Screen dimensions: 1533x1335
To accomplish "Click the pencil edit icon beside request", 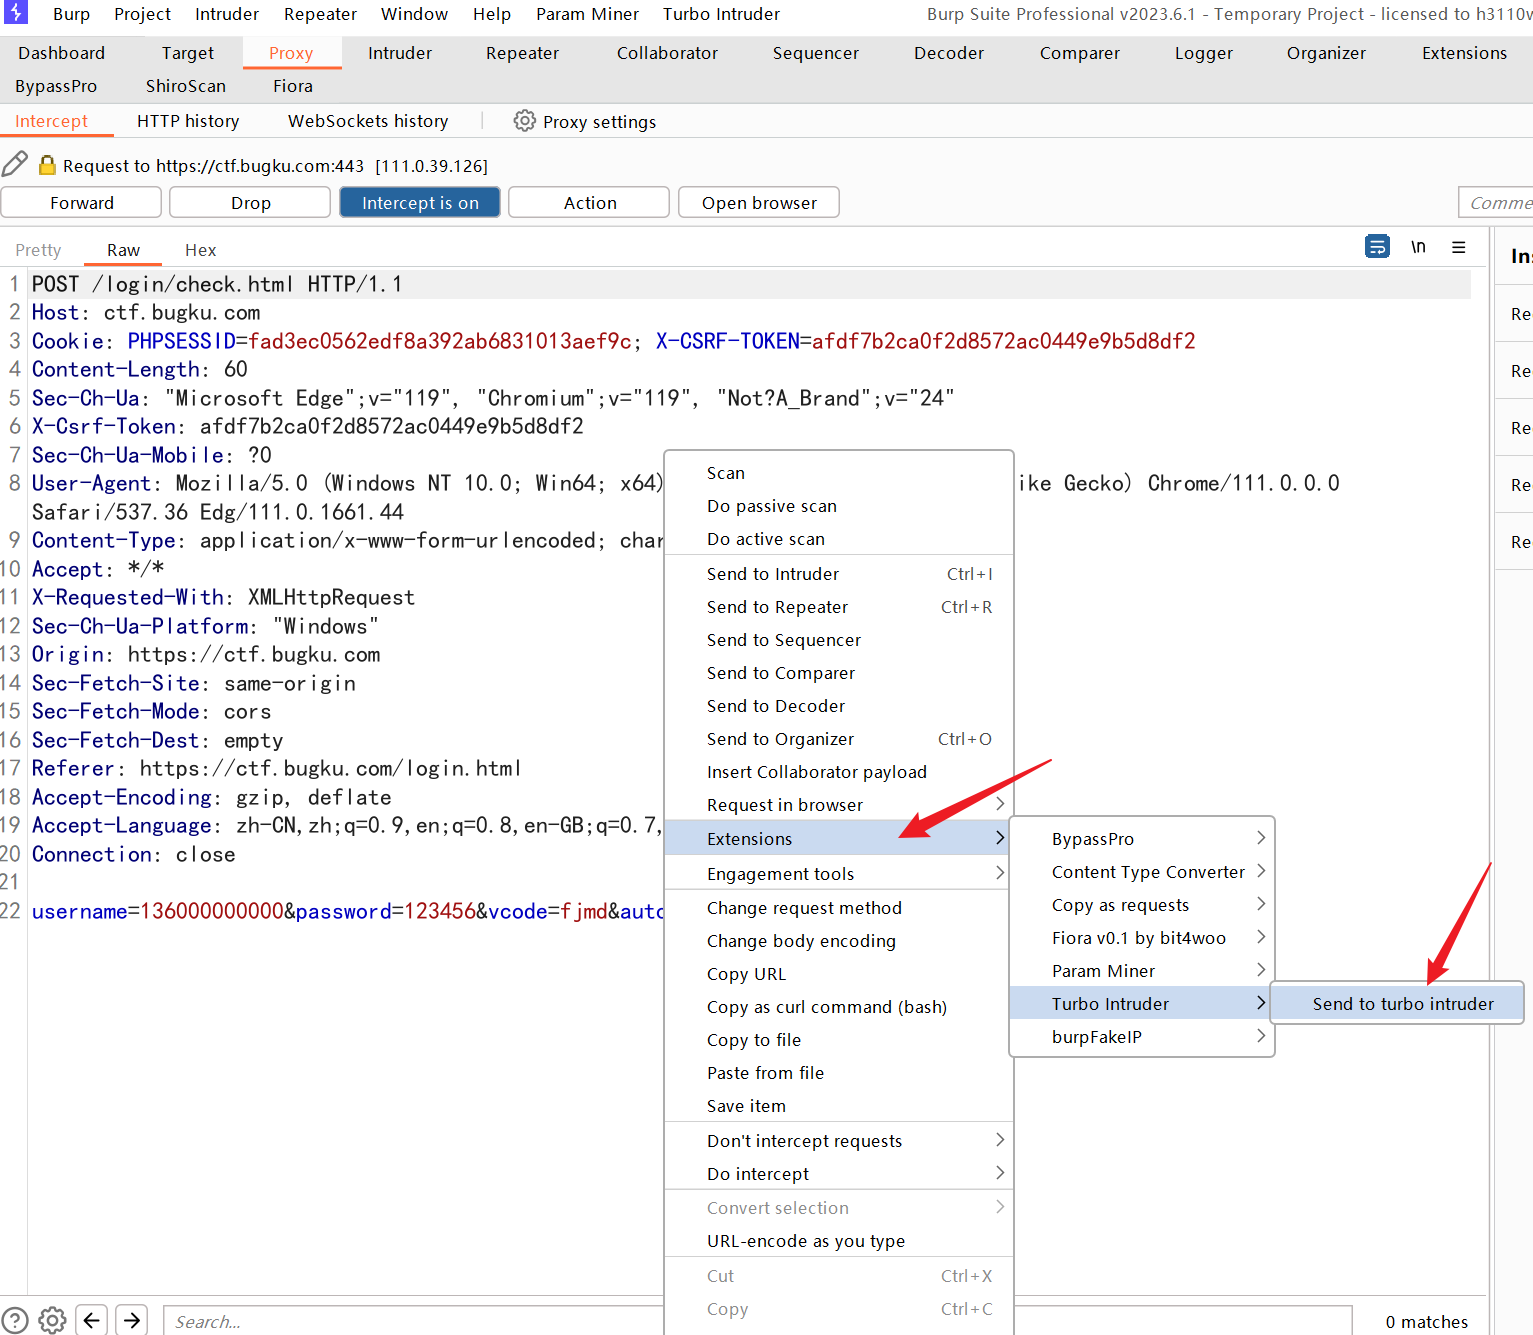I will (x=15, y=164).
